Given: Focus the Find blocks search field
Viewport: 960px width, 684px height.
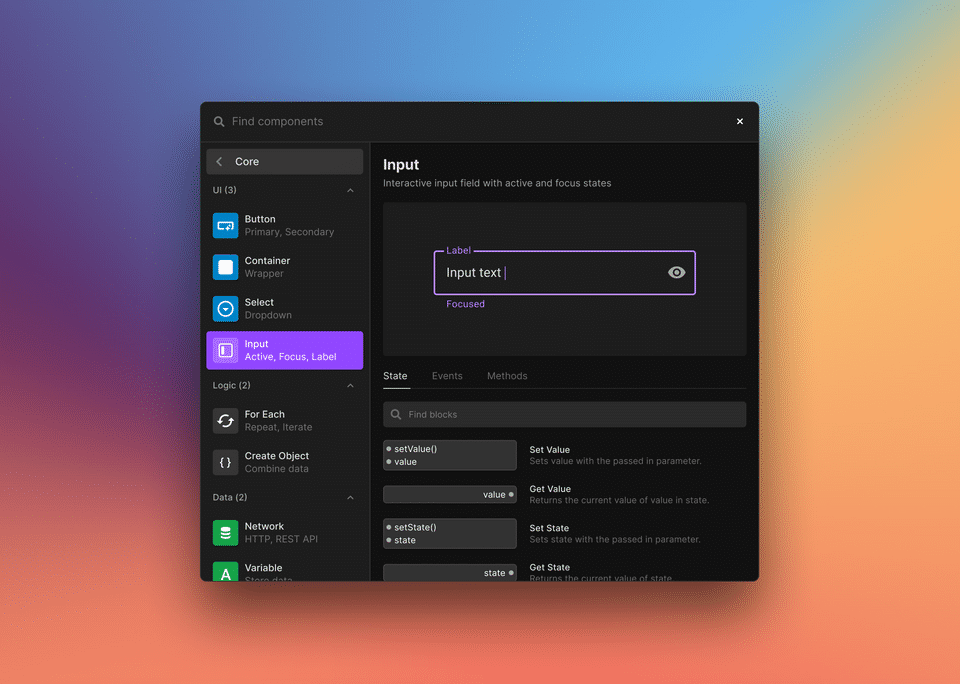Looking at the screenshot, I should point(564,415).
